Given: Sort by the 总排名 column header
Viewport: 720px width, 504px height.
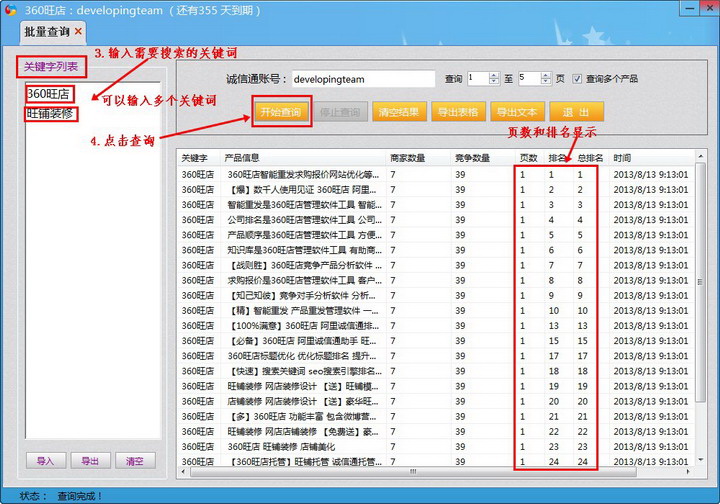Looking at the screenshot, I should coord(591,158).
